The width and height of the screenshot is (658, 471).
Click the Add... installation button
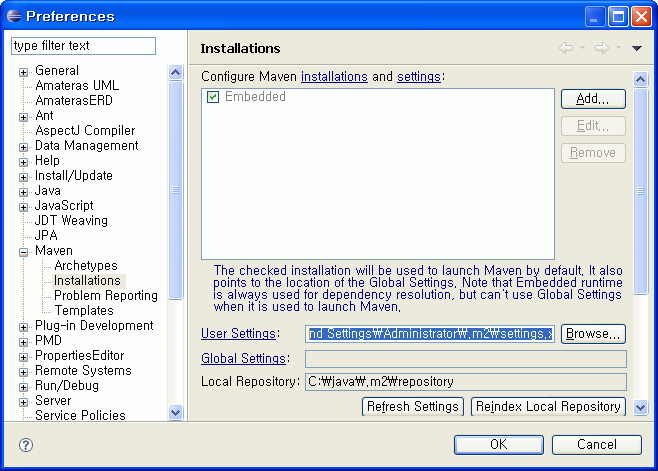point(593,99)
